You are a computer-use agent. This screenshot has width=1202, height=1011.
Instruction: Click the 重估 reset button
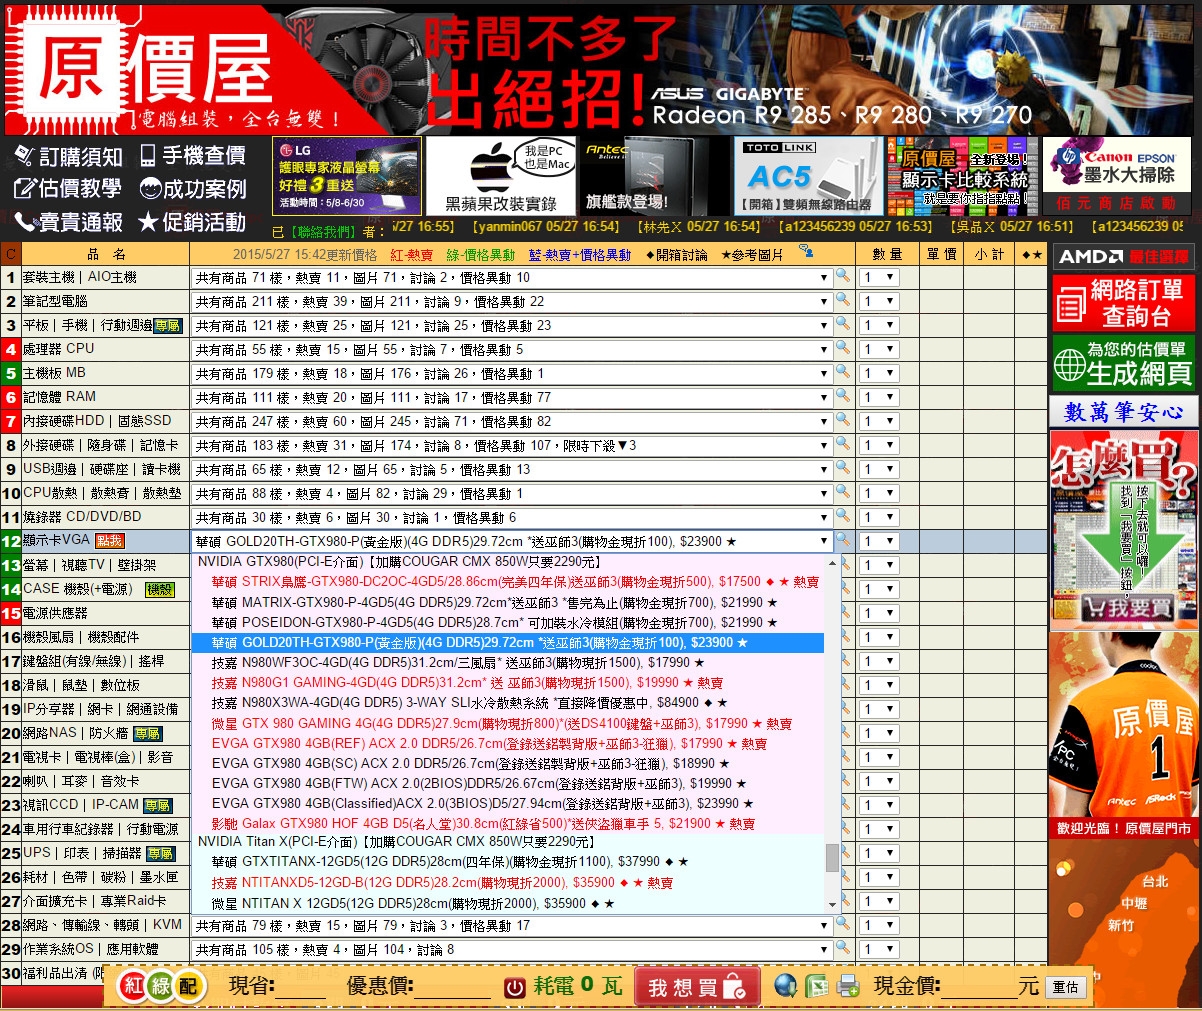coord(1067,987)
